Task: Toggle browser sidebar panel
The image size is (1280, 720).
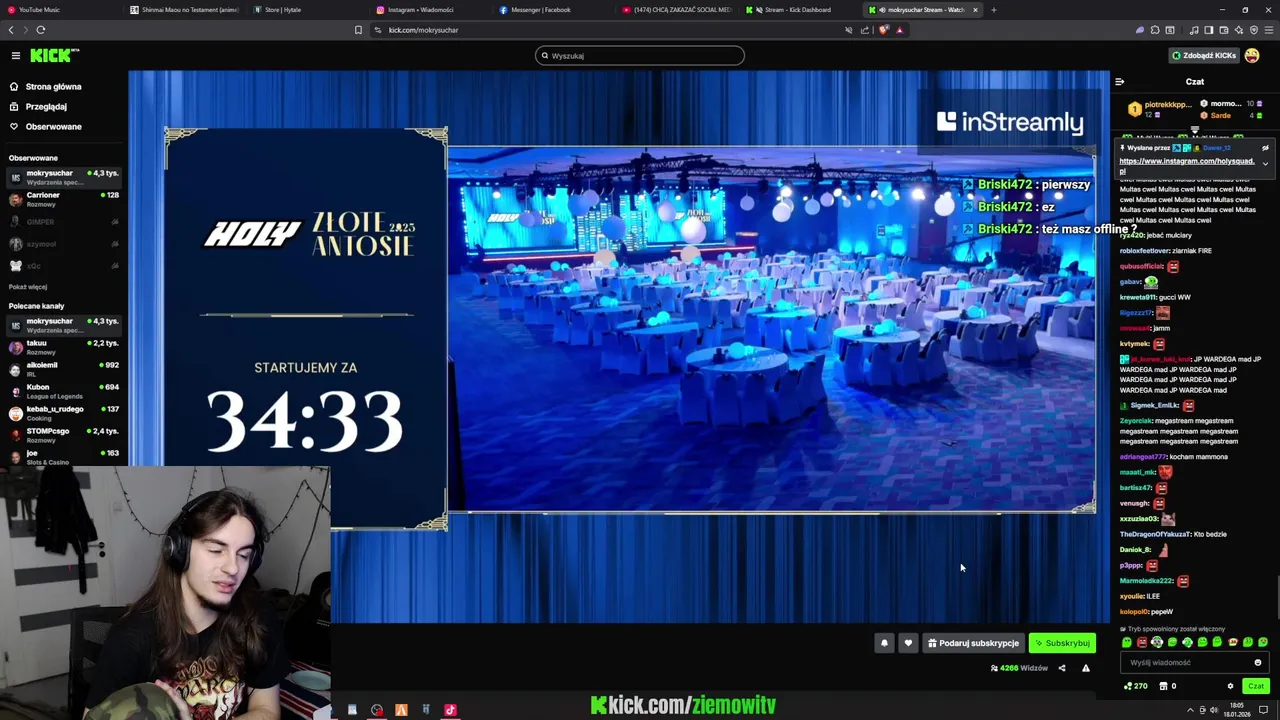Action: click(x=1209, y=30)
